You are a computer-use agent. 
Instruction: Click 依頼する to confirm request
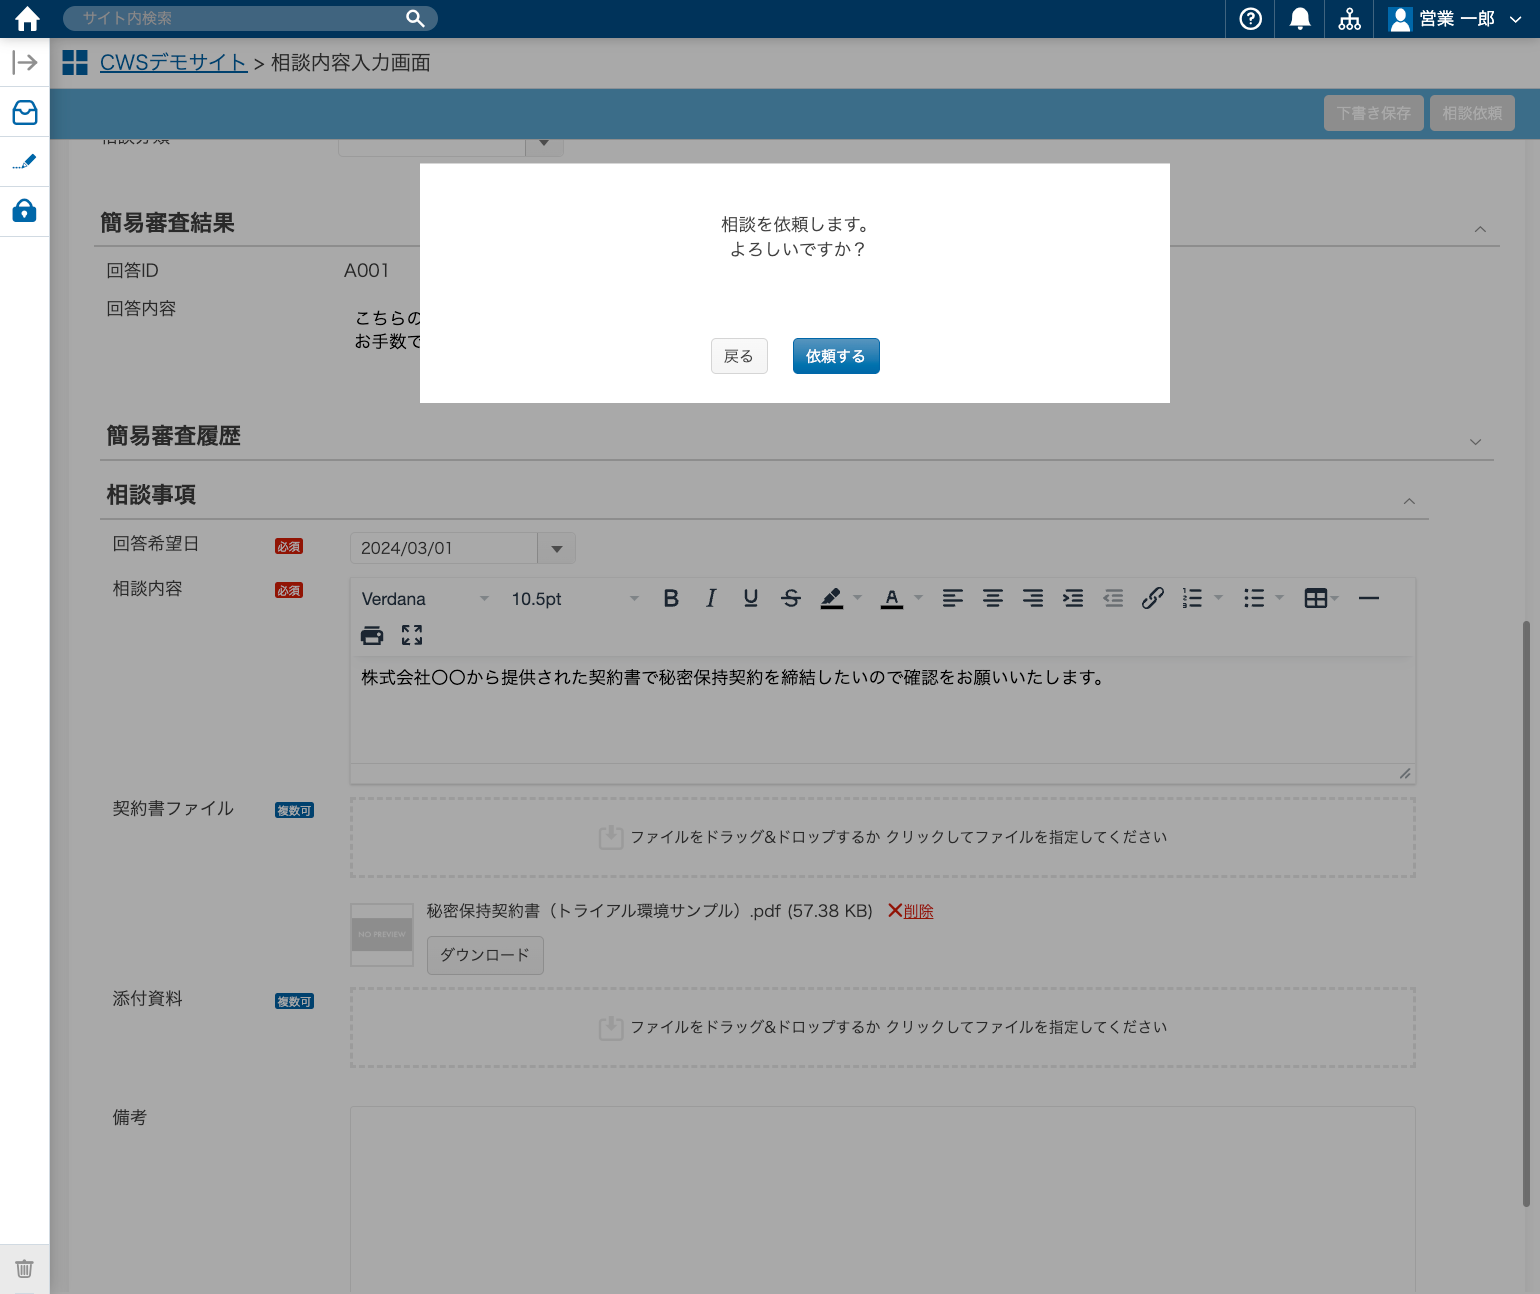coord(836,356)
